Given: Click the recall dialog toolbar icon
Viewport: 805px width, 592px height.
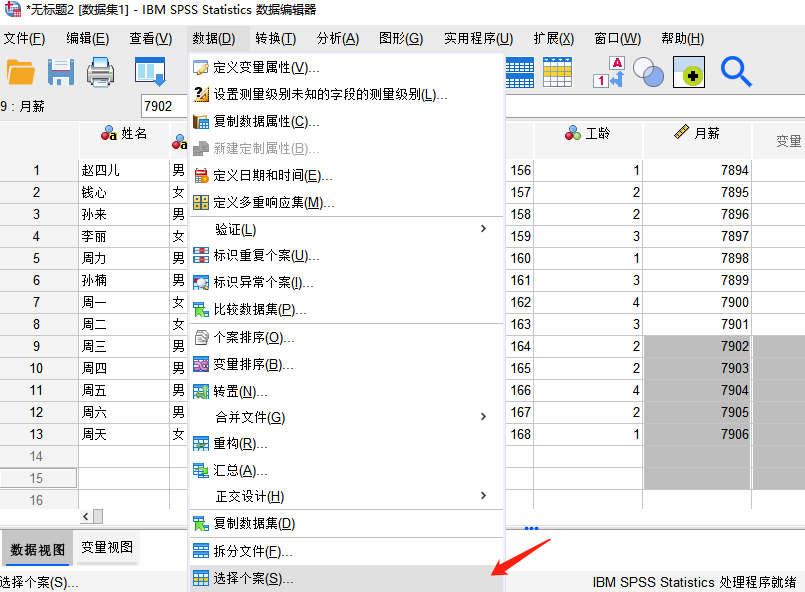Looking at the screenshot, I should [150, 72].
